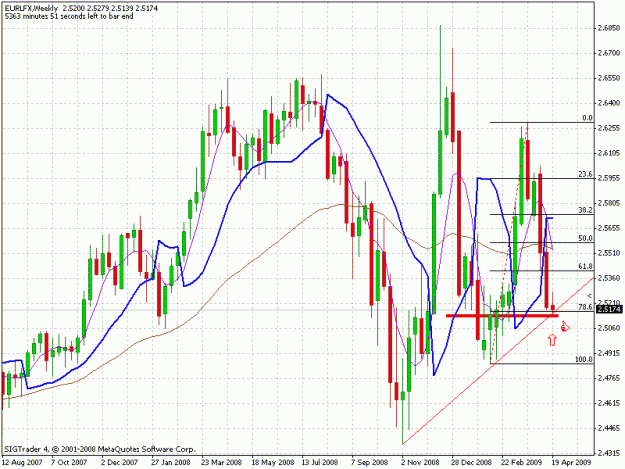Screen dimensions: 625x469
Task: Click the 2.6550 price axis label
Action: coord(609,78)
